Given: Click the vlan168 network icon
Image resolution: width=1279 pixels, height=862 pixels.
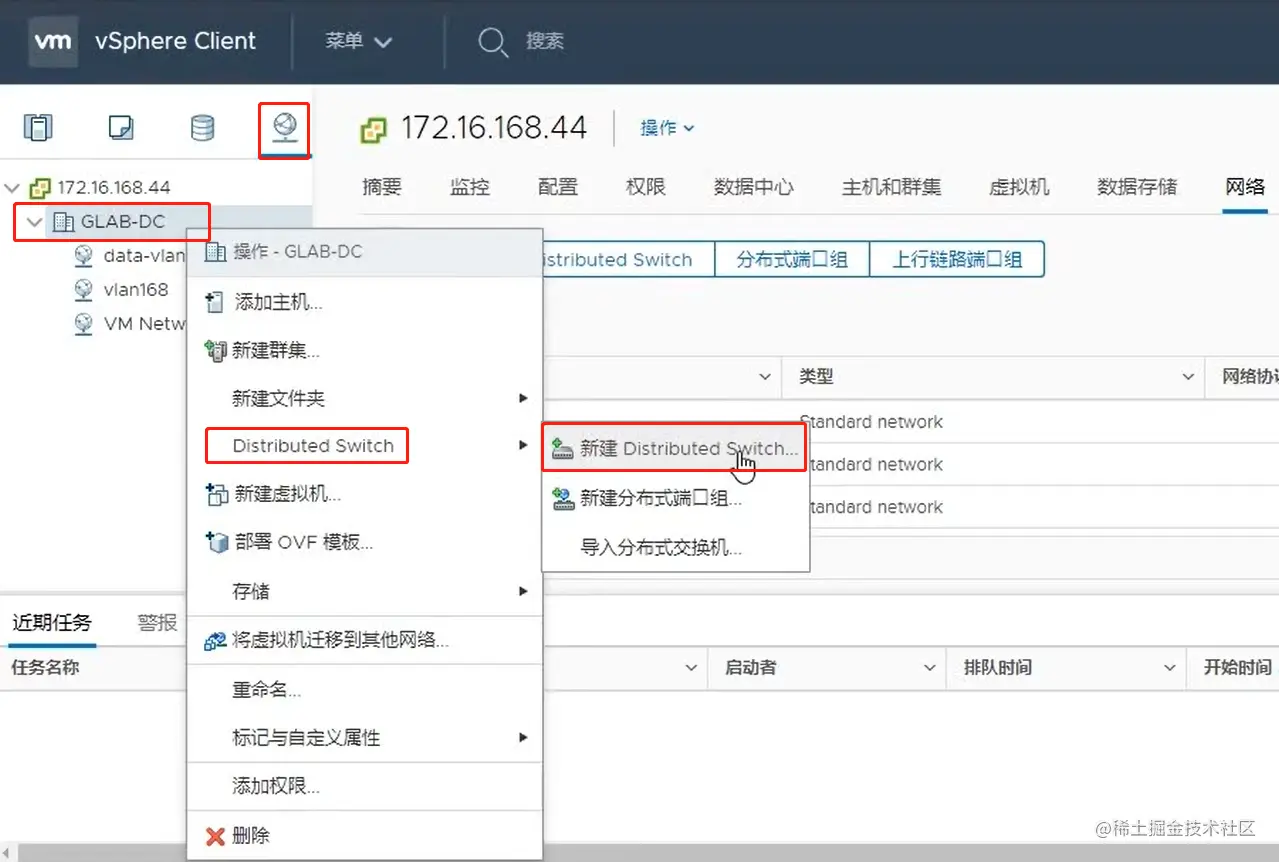Looking at the screenshot, I should point(84,290).
